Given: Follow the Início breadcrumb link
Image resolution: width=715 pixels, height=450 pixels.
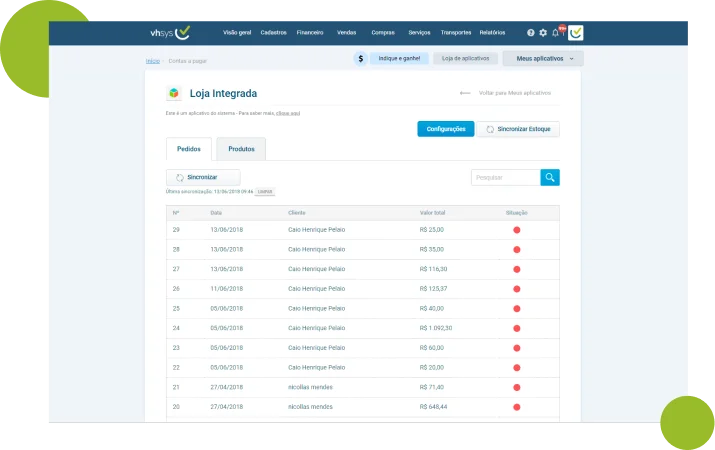Looking at the screenshot, I should pos(153,61).
